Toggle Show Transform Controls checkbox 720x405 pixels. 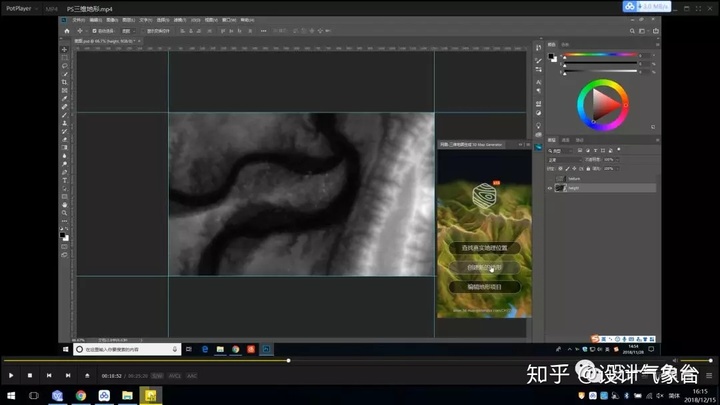pos(143,31)
